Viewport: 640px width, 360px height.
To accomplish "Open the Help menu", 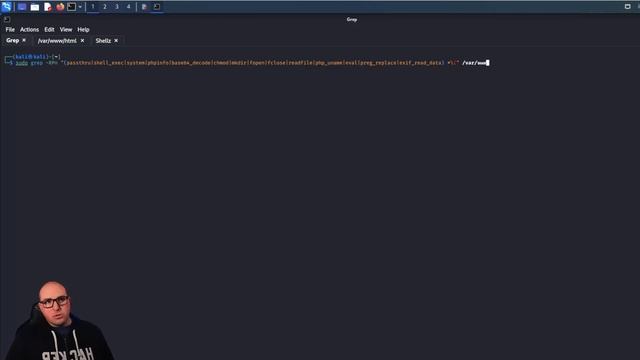I will [x=83, y=29].
